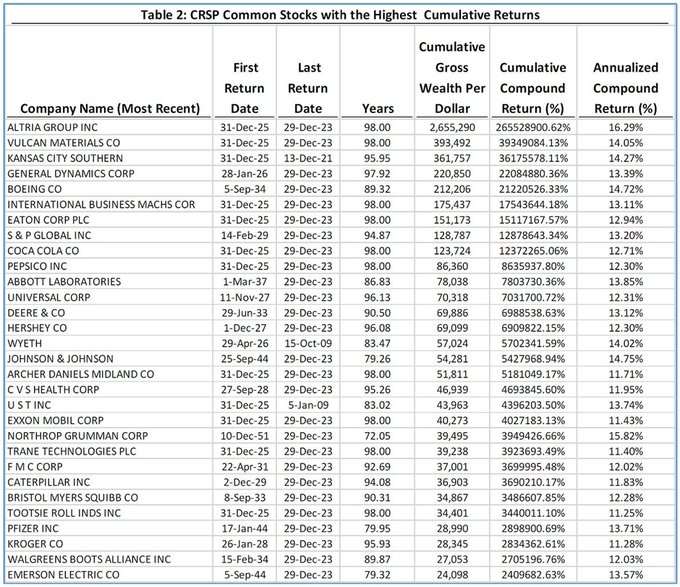
Task: Click Northrop Grumman's annualized return 15.82%
Action: (x=626, y=436)
